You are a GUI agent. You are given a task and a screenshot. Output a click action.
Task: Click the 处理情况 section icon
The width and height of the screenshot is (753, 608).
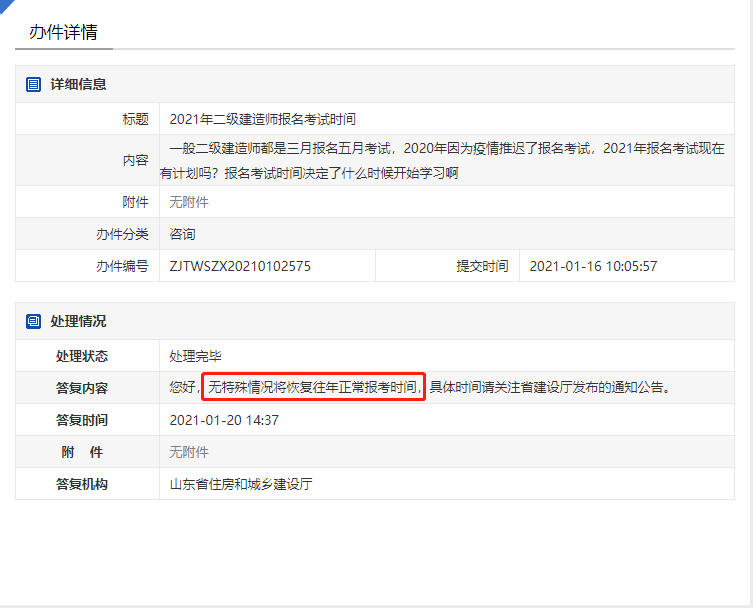(33, 321)
